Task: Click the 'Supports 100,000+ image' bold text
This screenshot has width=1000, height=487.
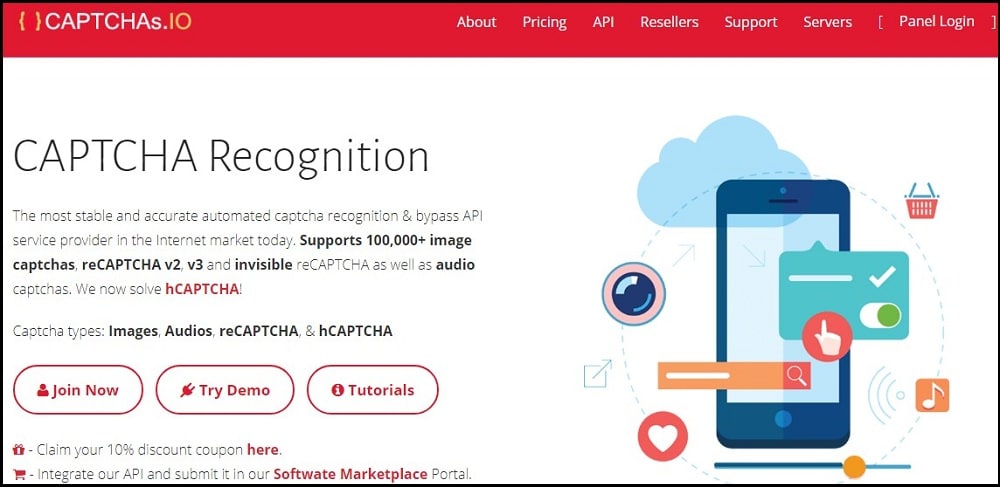Action: coord(385,241)
